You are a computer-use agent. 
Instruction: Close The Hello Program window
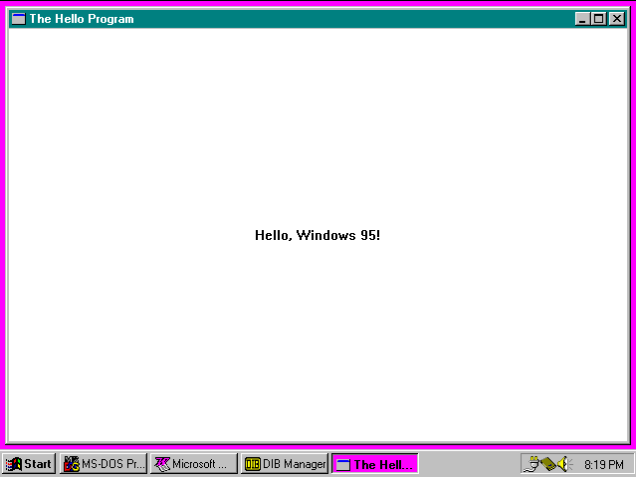(x=617, y=19)
